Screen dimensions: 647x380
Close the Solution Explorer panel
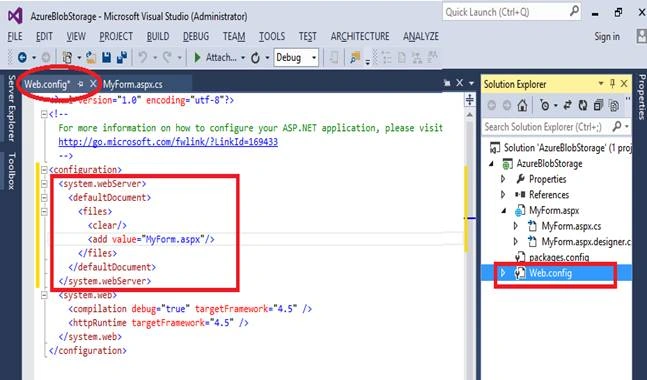[624, 84]
